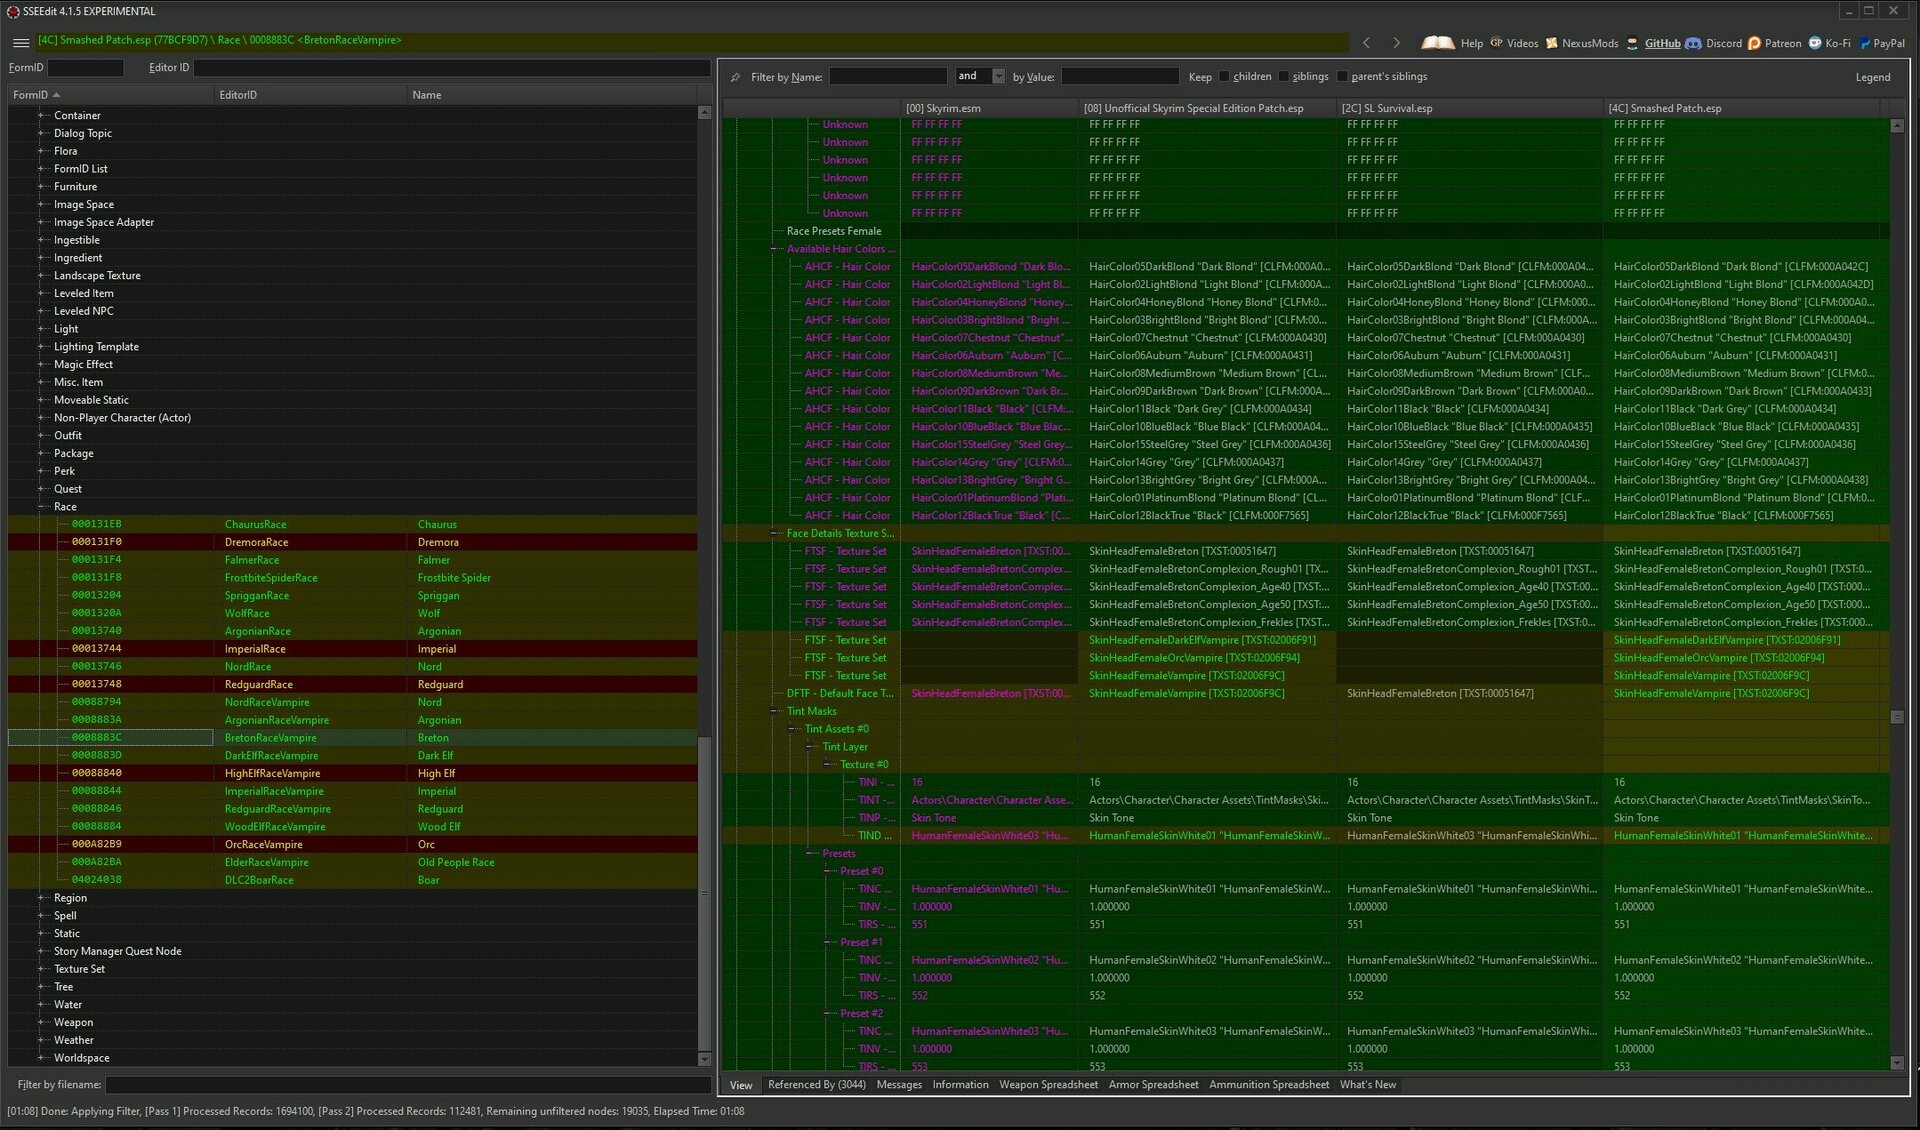1920x1130 pixels.
Task: Focus the Editor ID search field
Action: click(452, 68)
